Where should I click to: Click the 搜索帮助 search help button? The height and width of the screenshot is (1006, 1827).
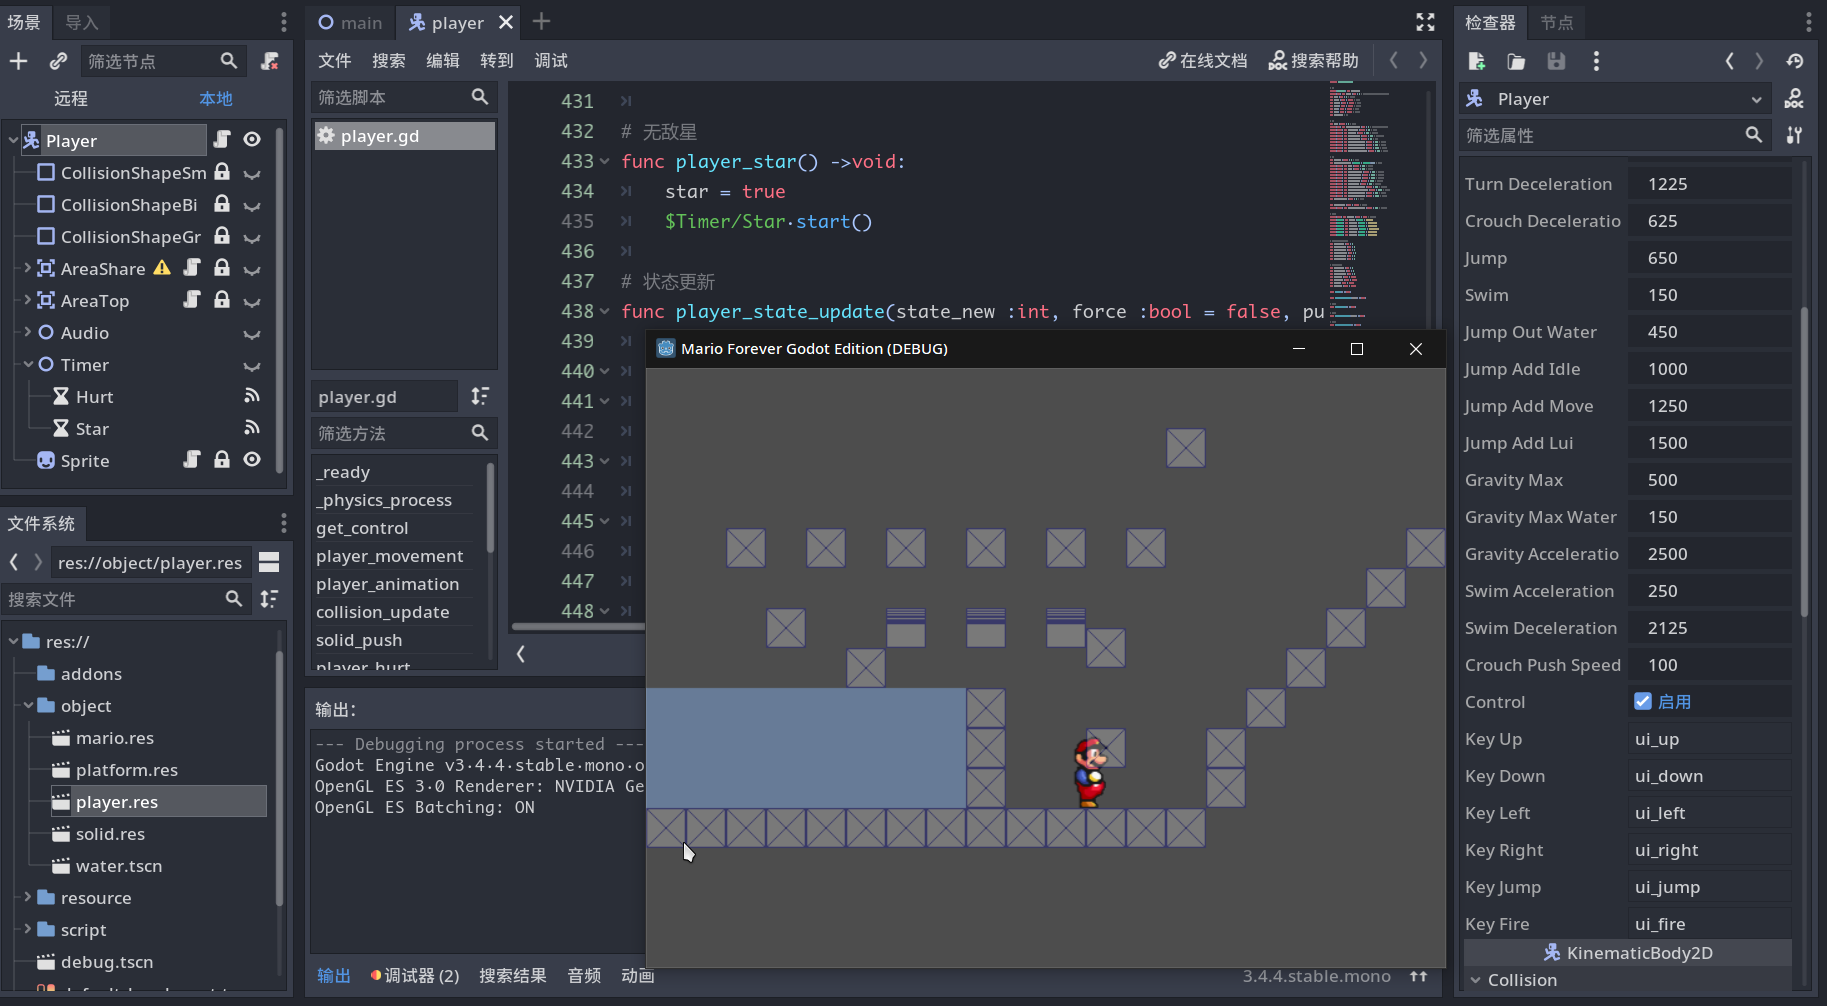tap(1313, 60)
